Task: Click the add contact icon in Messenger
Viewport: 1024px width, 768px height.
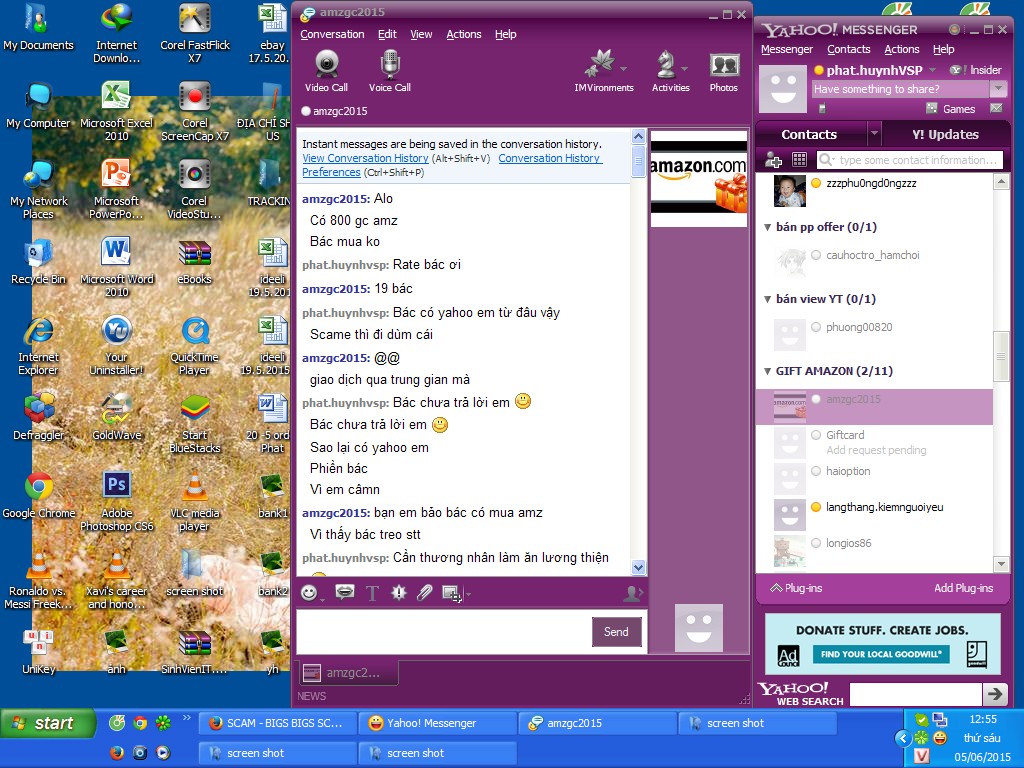Action: point(773,159)
